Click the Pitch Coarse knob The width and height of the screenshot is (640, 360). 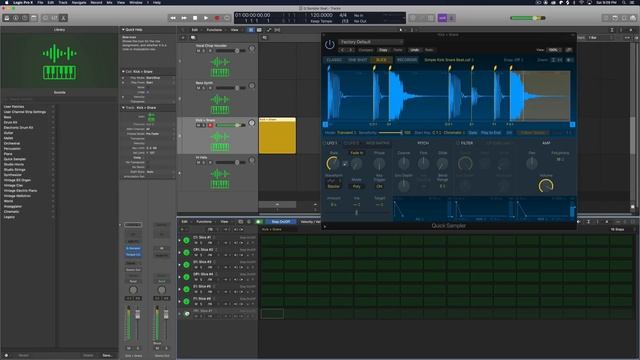click(404, 164)
